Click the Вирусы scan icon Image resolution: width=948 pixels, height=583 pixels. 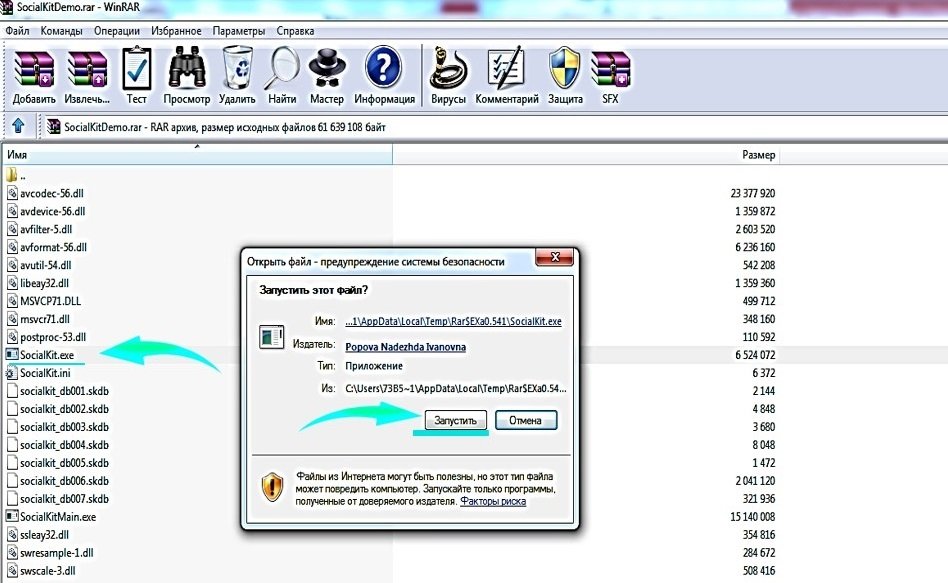point(448,68)
